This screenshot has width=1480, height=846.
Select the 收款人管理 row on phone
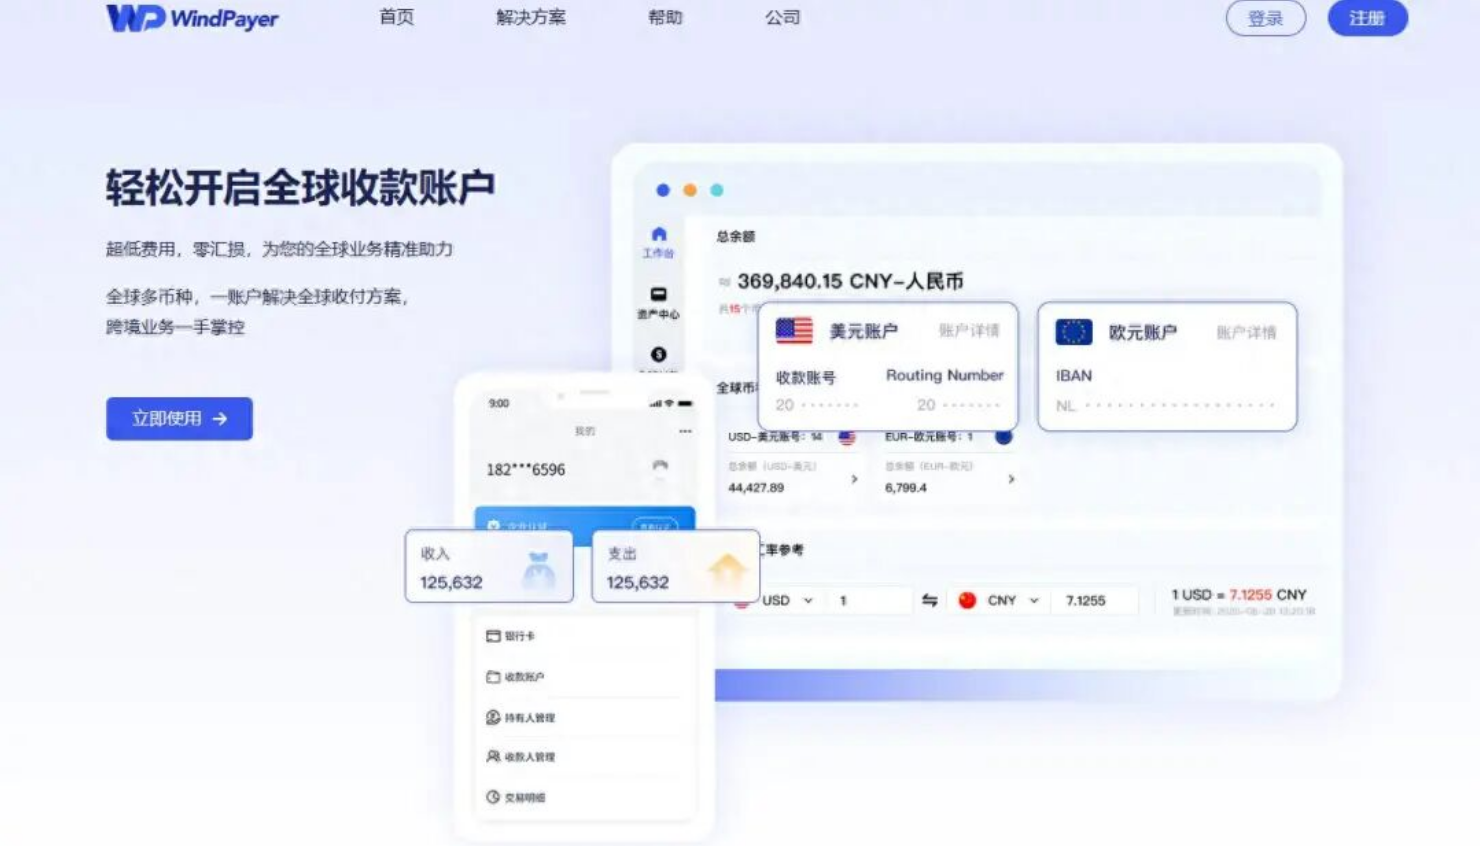coord(585,757)
